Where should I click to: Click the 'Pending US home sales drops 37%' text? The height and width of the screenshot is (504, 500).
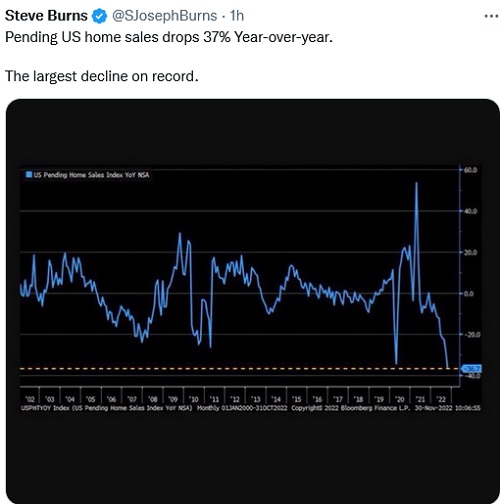(118, 37)
